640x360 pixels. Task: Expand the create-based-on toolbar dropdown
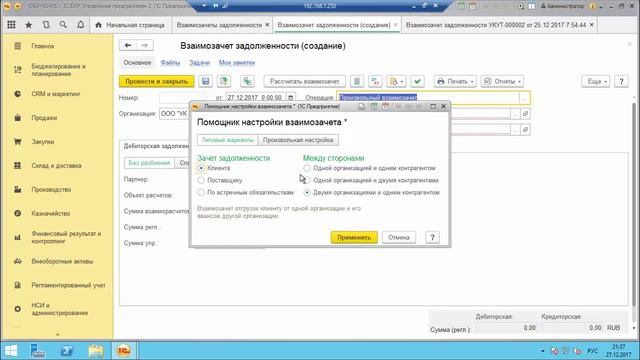click(x=396, y=81)
